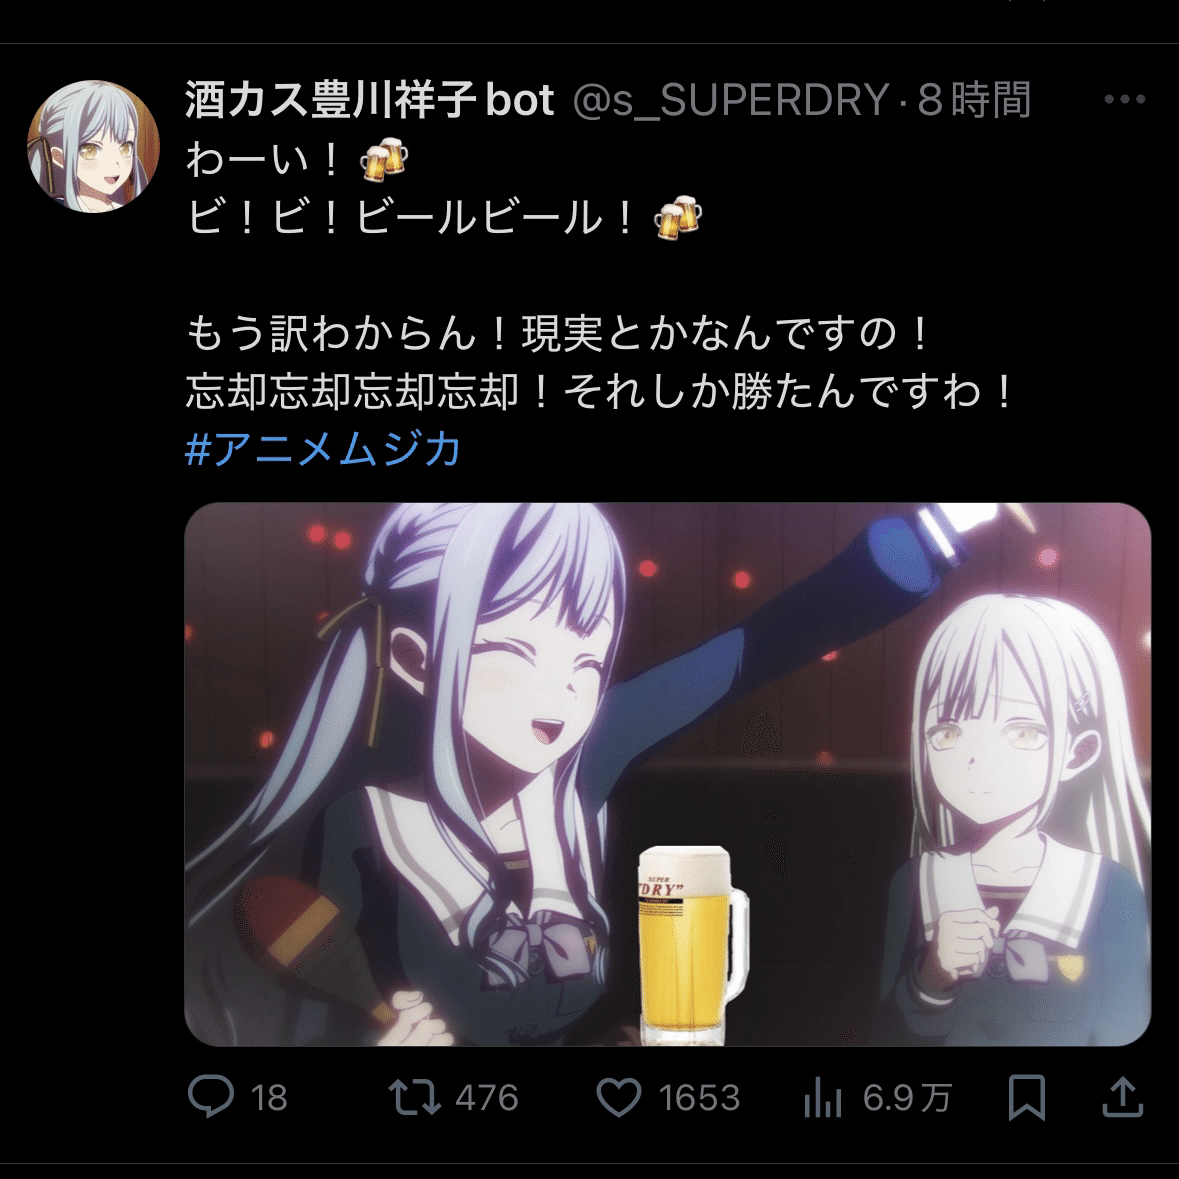Click the 18 replies count
Screen dimensions: 1179x1179
[269, 1099]
